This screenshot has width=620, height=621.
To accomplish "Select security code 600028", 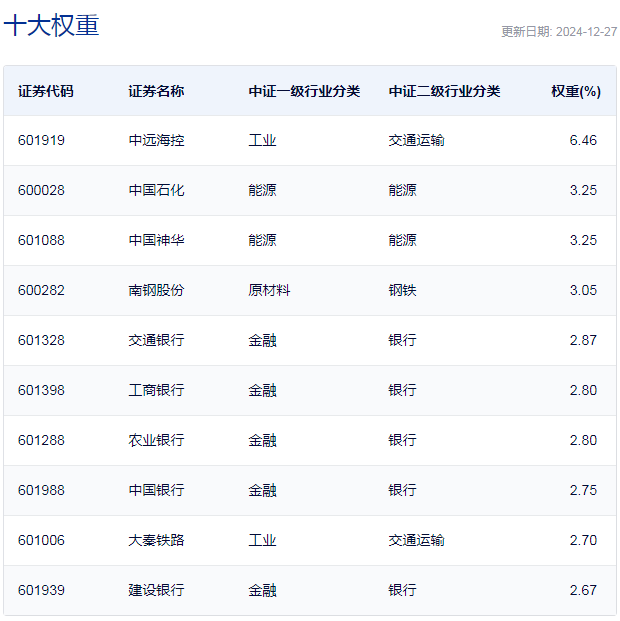I will [x=41, y=190].
